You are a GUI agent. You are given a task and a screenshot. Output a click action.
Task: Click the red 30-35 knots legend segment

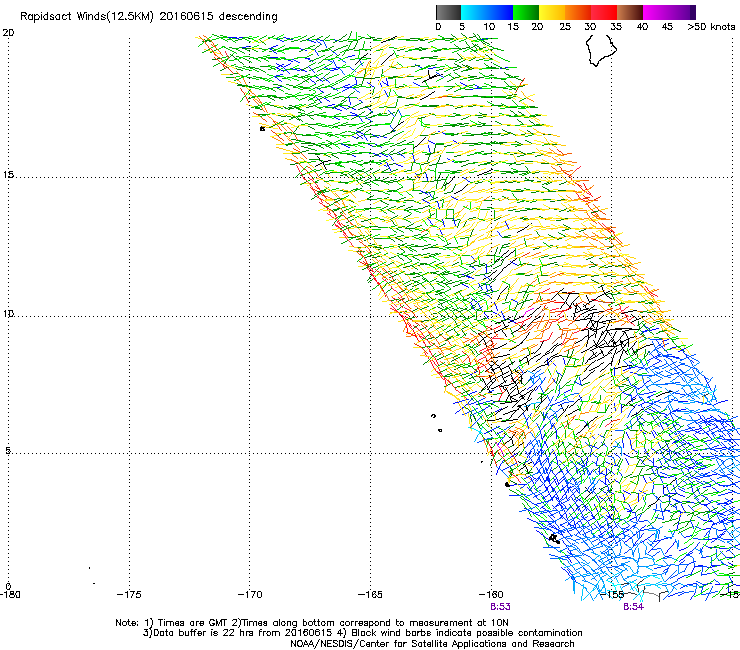(x=604, y=12)
